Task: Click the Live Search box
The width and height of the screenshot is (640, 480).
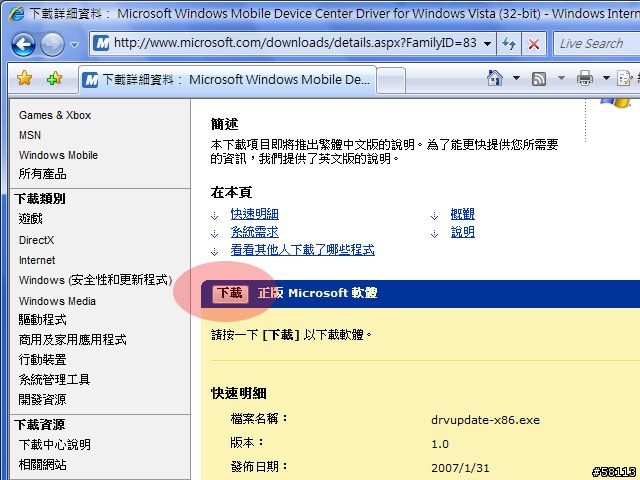Action: coord(597,43)
